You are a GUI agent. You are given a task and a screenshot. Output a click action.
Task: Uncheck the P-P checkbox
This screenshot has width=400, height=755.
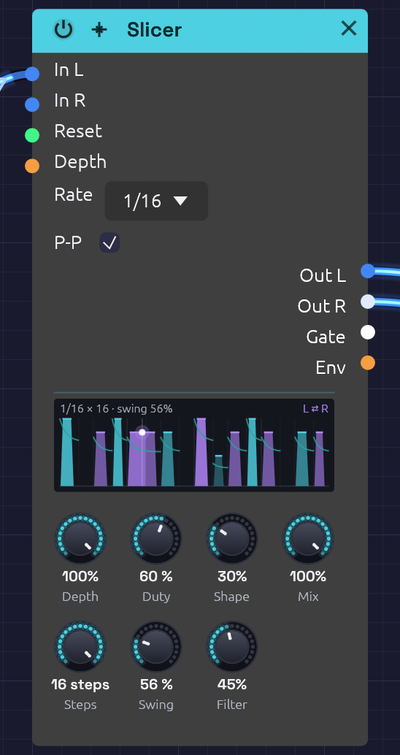(110, 243)
